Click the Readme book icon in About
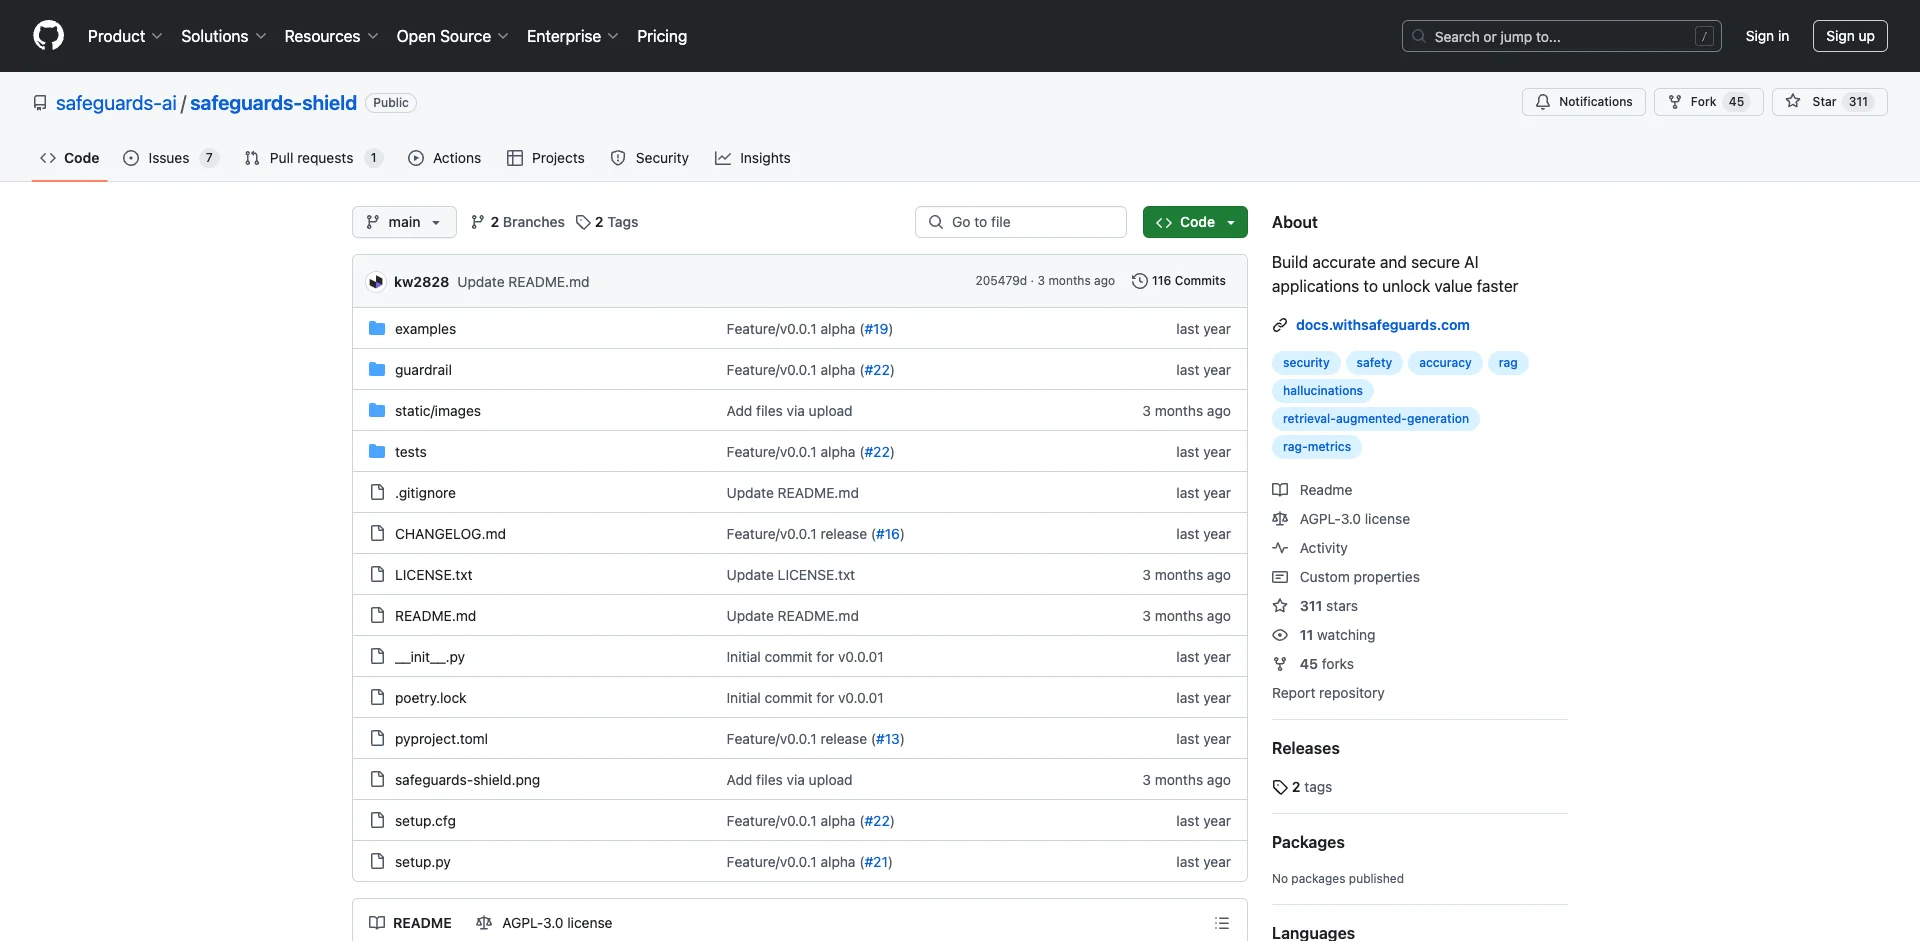1920x941 pixels. [1280, 490]
